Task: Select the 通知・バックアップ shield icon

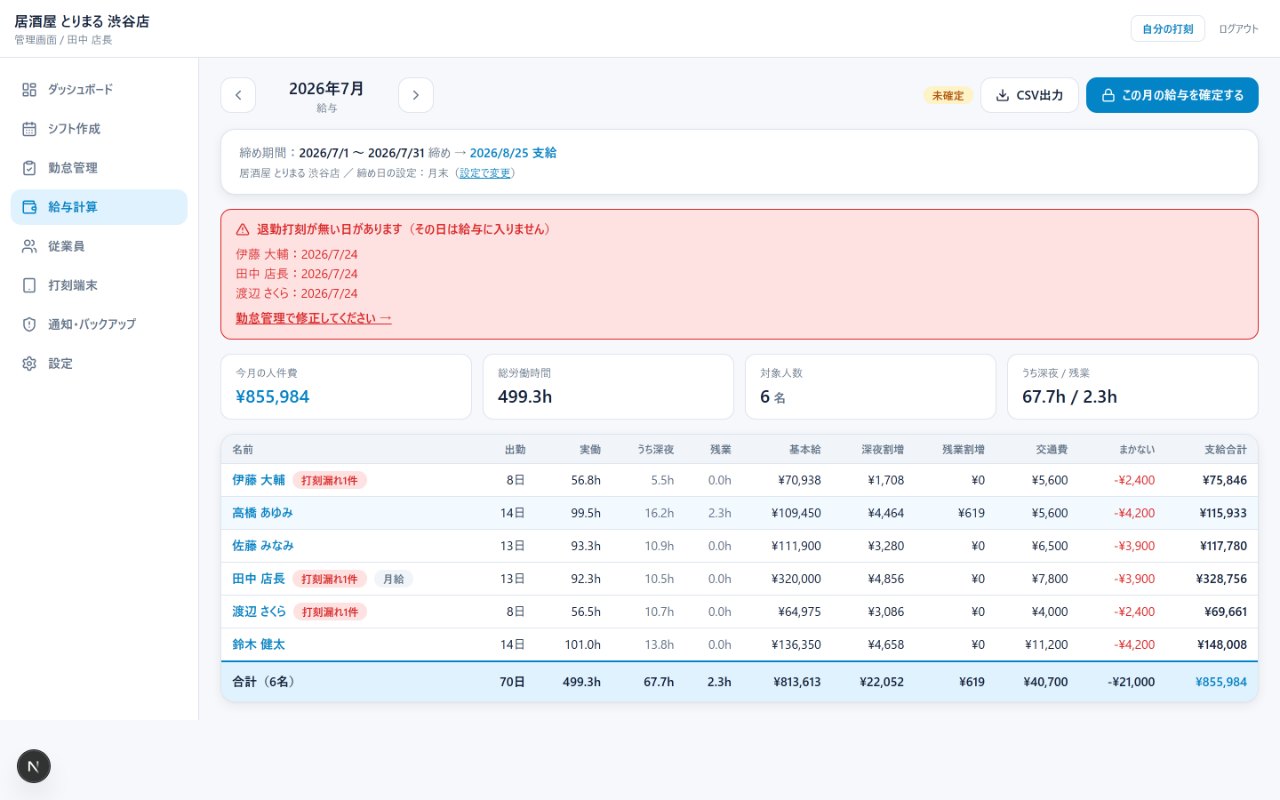Action: (x=29, y=324)
